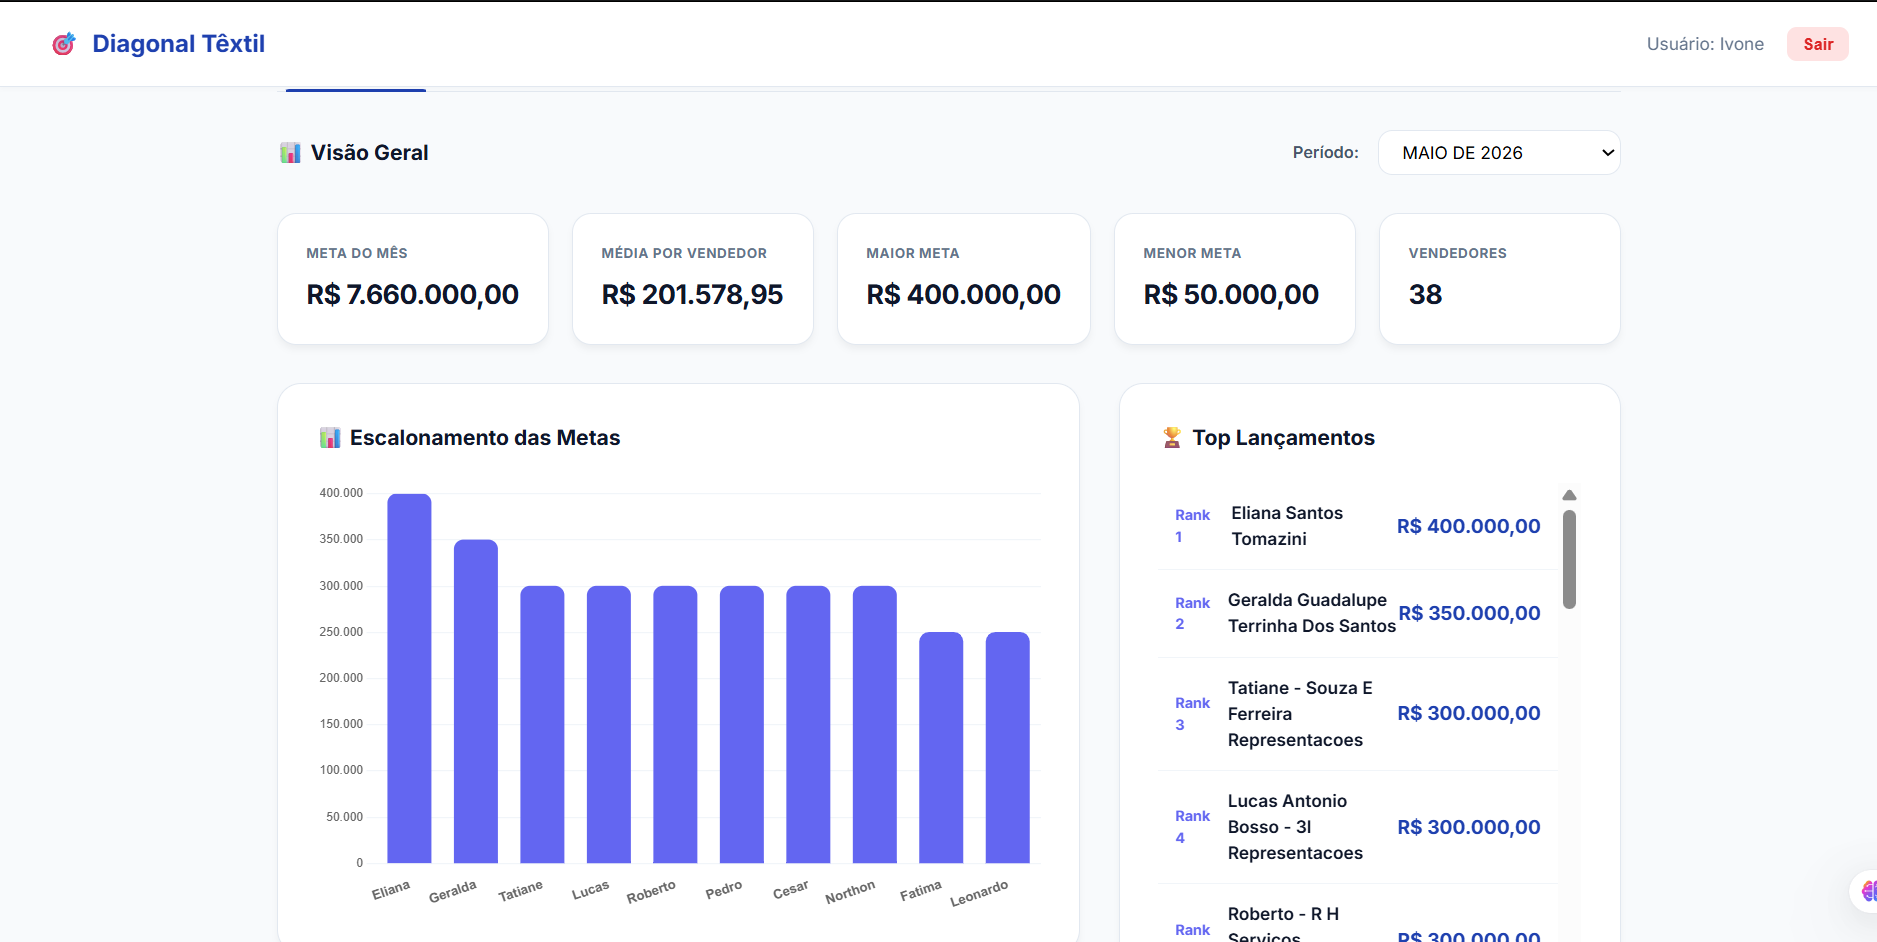This screenshot has height=942, width=1877.
Task: Open the Período MAIO DE 2026 dropdown
Action: [1499, 153]
